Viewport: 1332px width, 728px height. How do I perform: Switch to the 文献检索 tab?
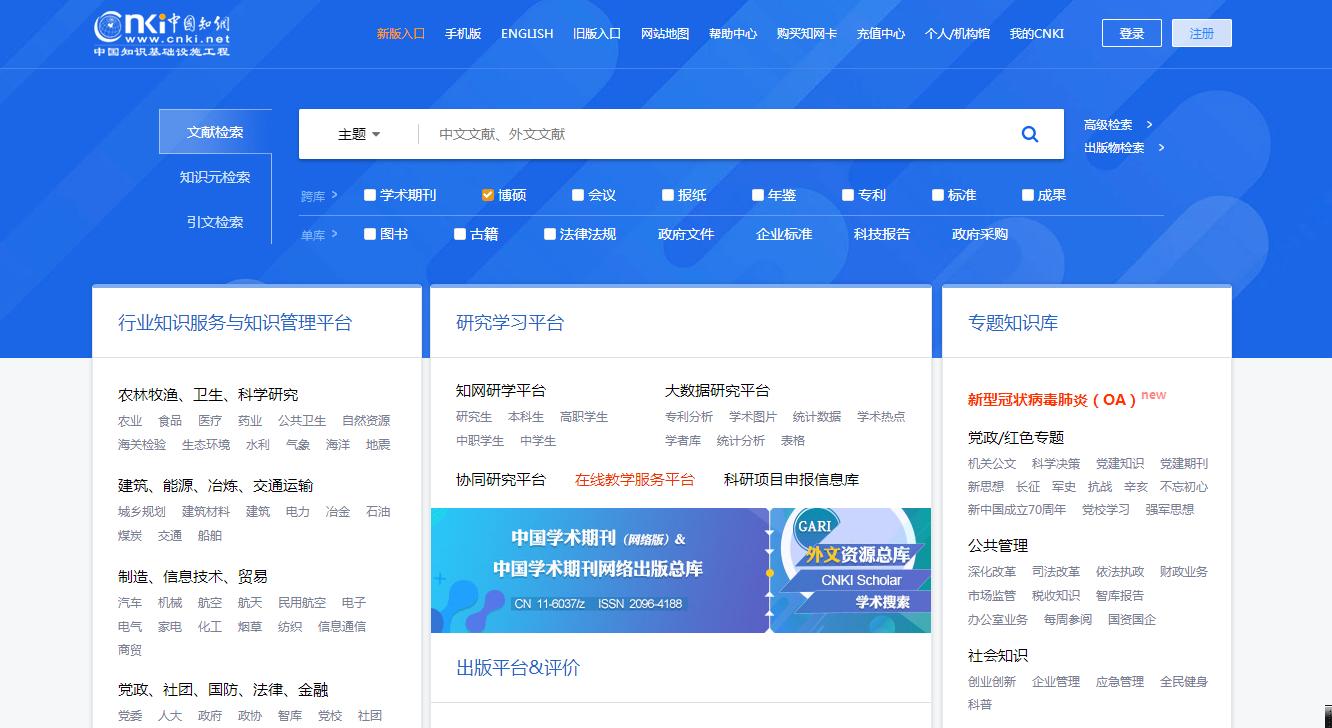[x=215, y=132]
